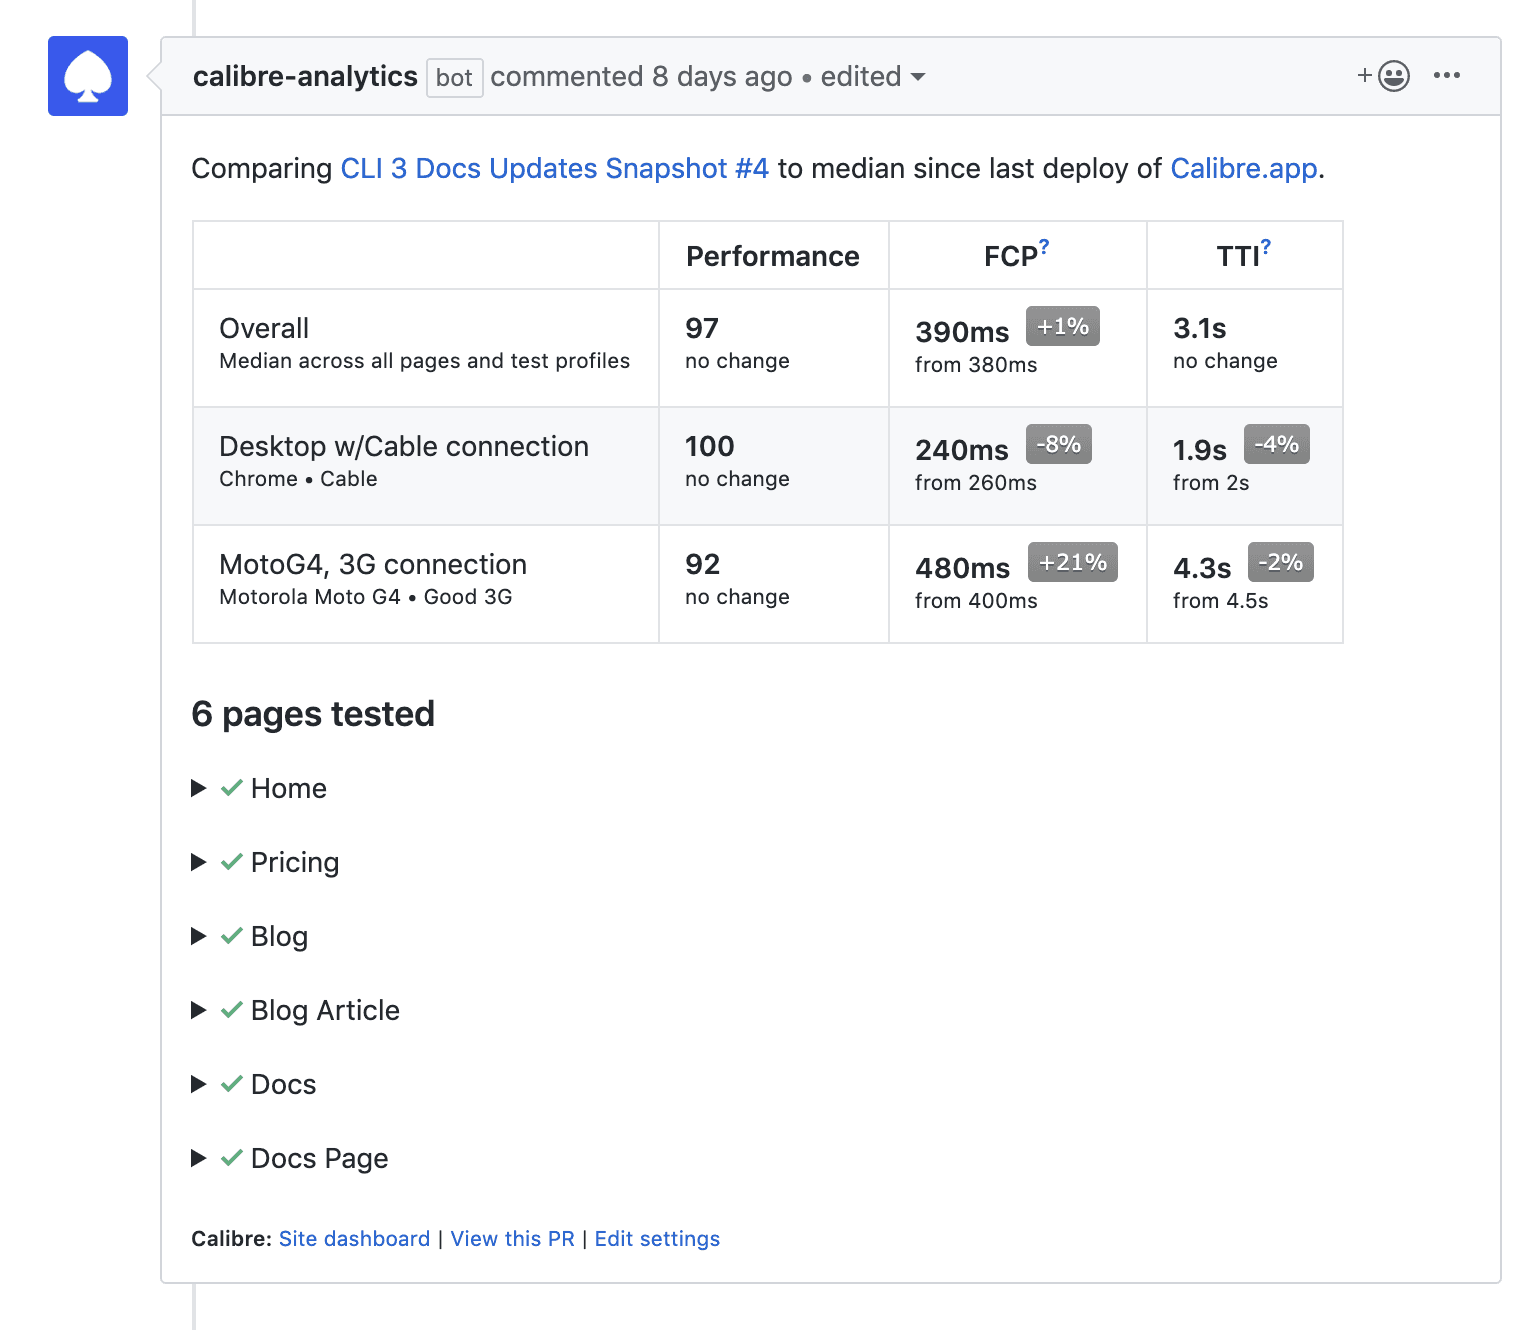Open the Site dashboard link
Screen dimensions: 1536x1330
(355, 1238)
